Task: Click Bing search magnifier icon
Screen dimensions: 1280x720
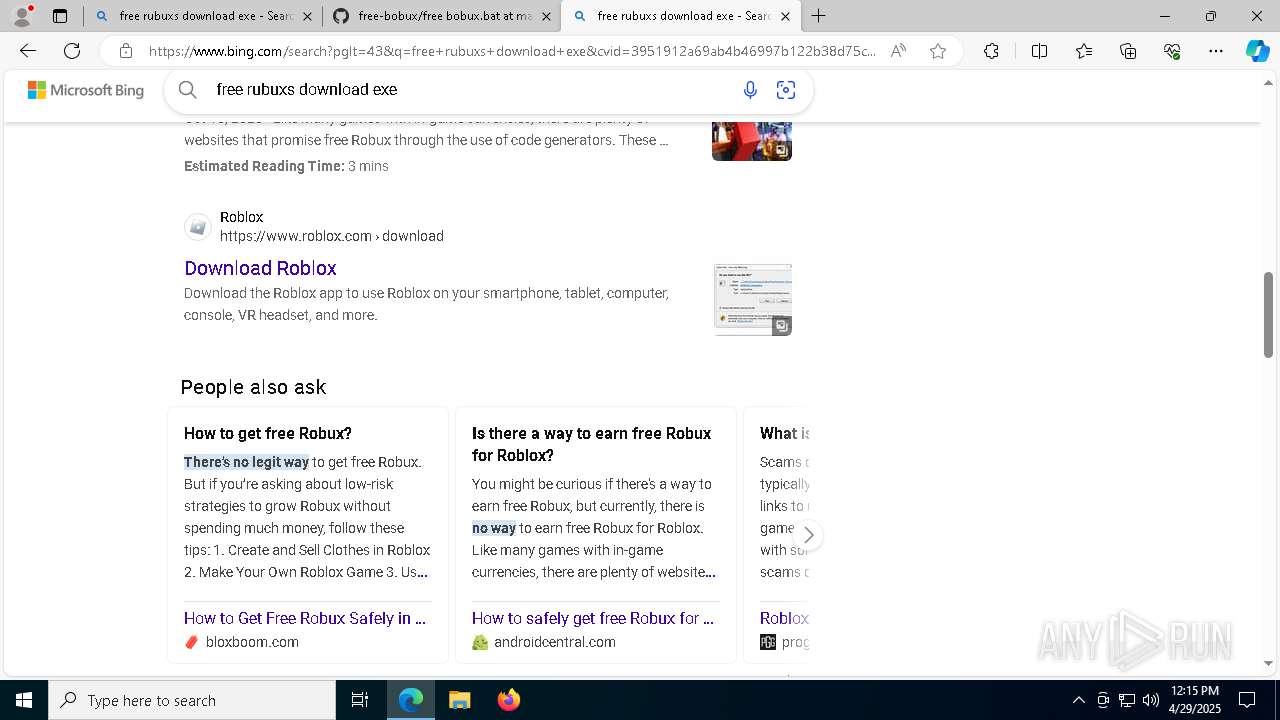Action: tap(188, 90)
